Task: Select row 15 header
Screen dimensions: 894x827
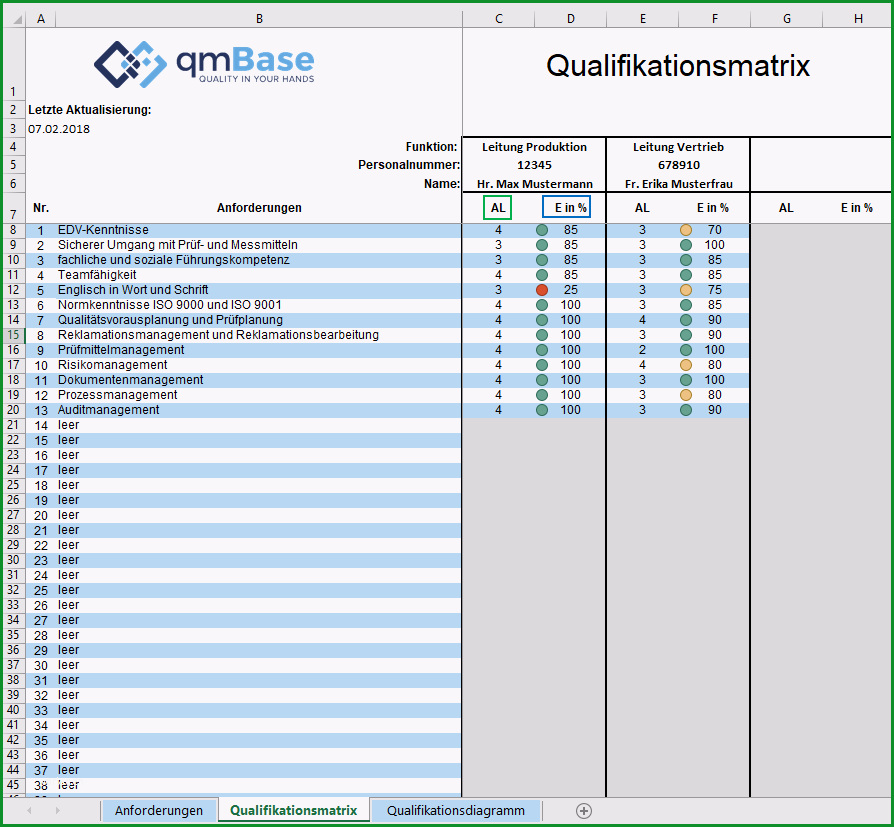Action: coord(14,335)
